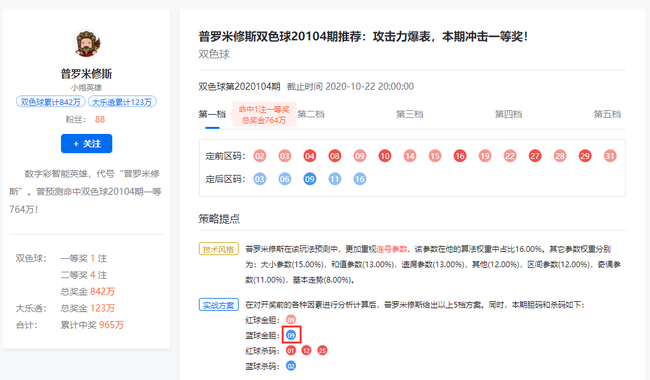Select red ball 09 in 定前区码
The height and width of the screenshot is (380, 650).
click(x=360, y=156)
